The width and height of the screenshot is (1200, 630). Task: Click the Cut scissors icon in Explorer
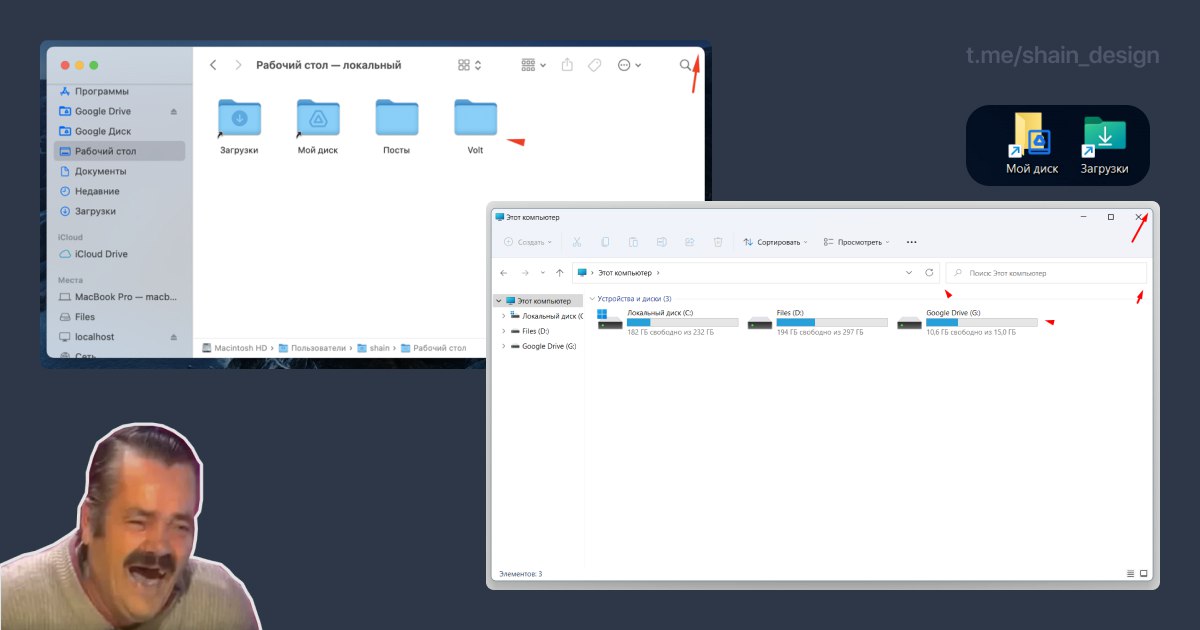pos(577,242)
